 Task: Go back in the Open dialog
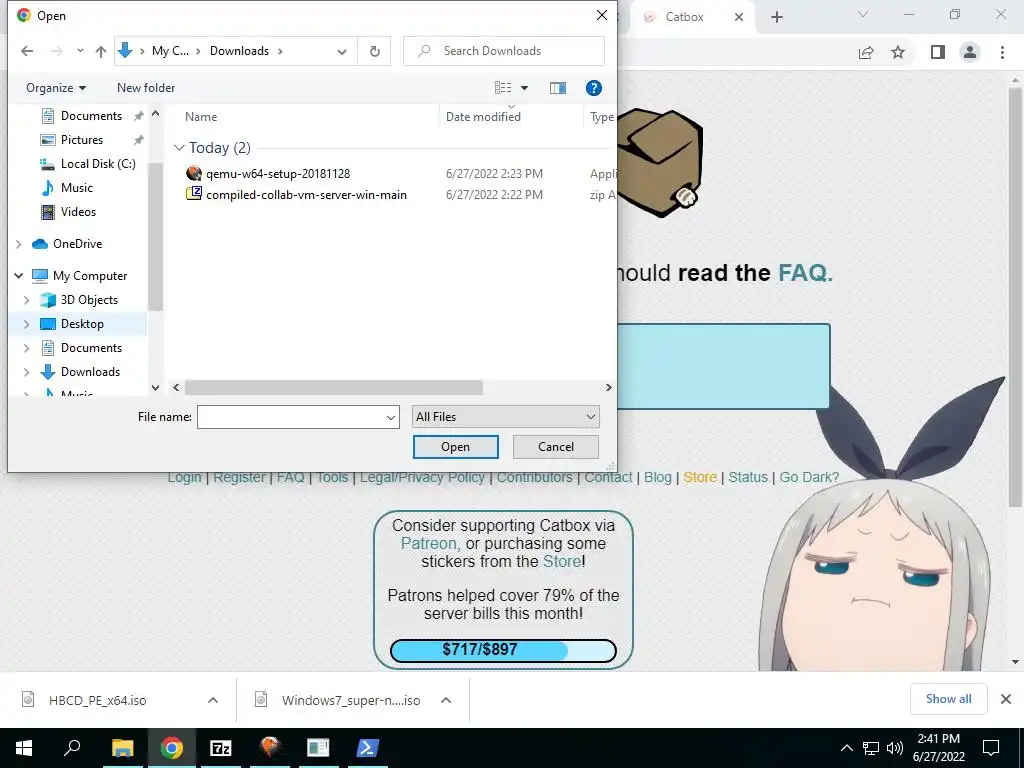[27, 51]
